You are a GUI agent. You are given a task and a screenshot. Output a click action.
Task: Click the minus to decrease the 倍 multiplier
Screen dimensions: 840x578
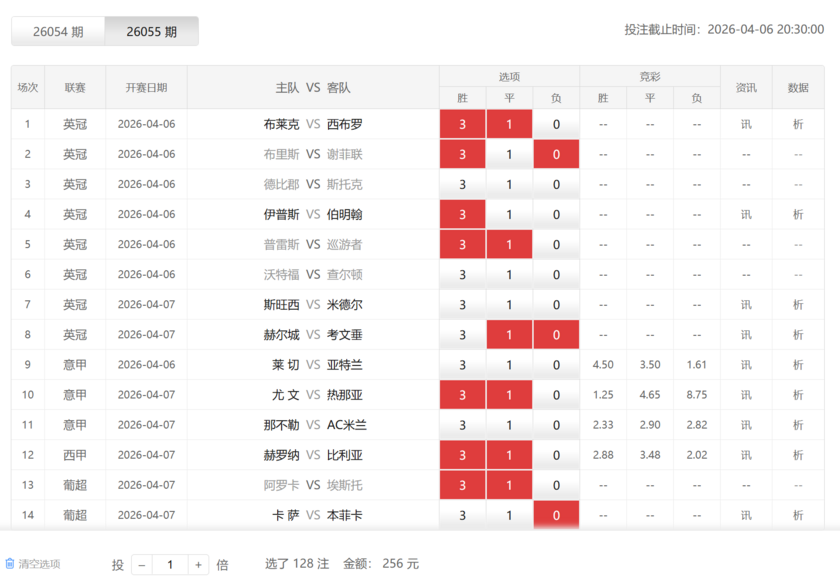point(142,562)
